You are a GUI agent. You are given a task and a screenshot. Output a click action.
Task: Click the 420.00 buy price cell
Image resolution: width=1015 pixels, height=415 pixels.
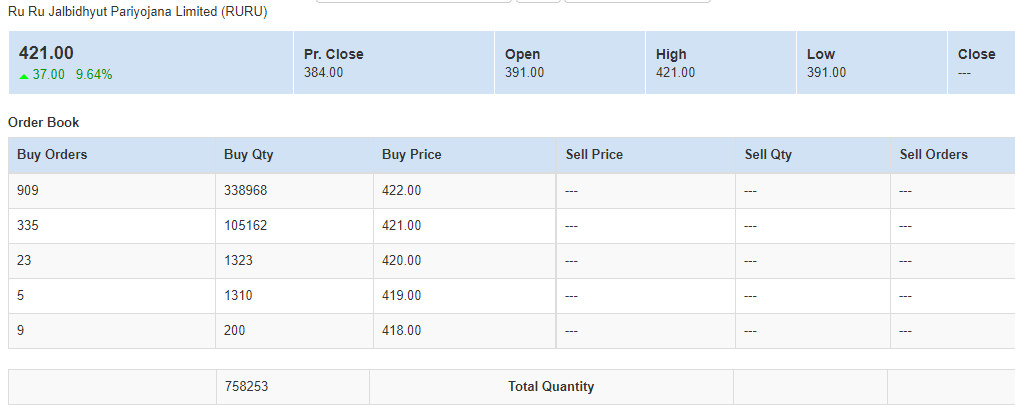(401, 261)
